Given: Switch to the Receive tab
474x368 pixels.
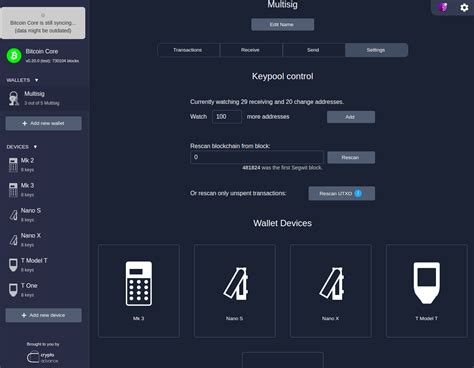Looking at the screenshot, I should [251, 50].
